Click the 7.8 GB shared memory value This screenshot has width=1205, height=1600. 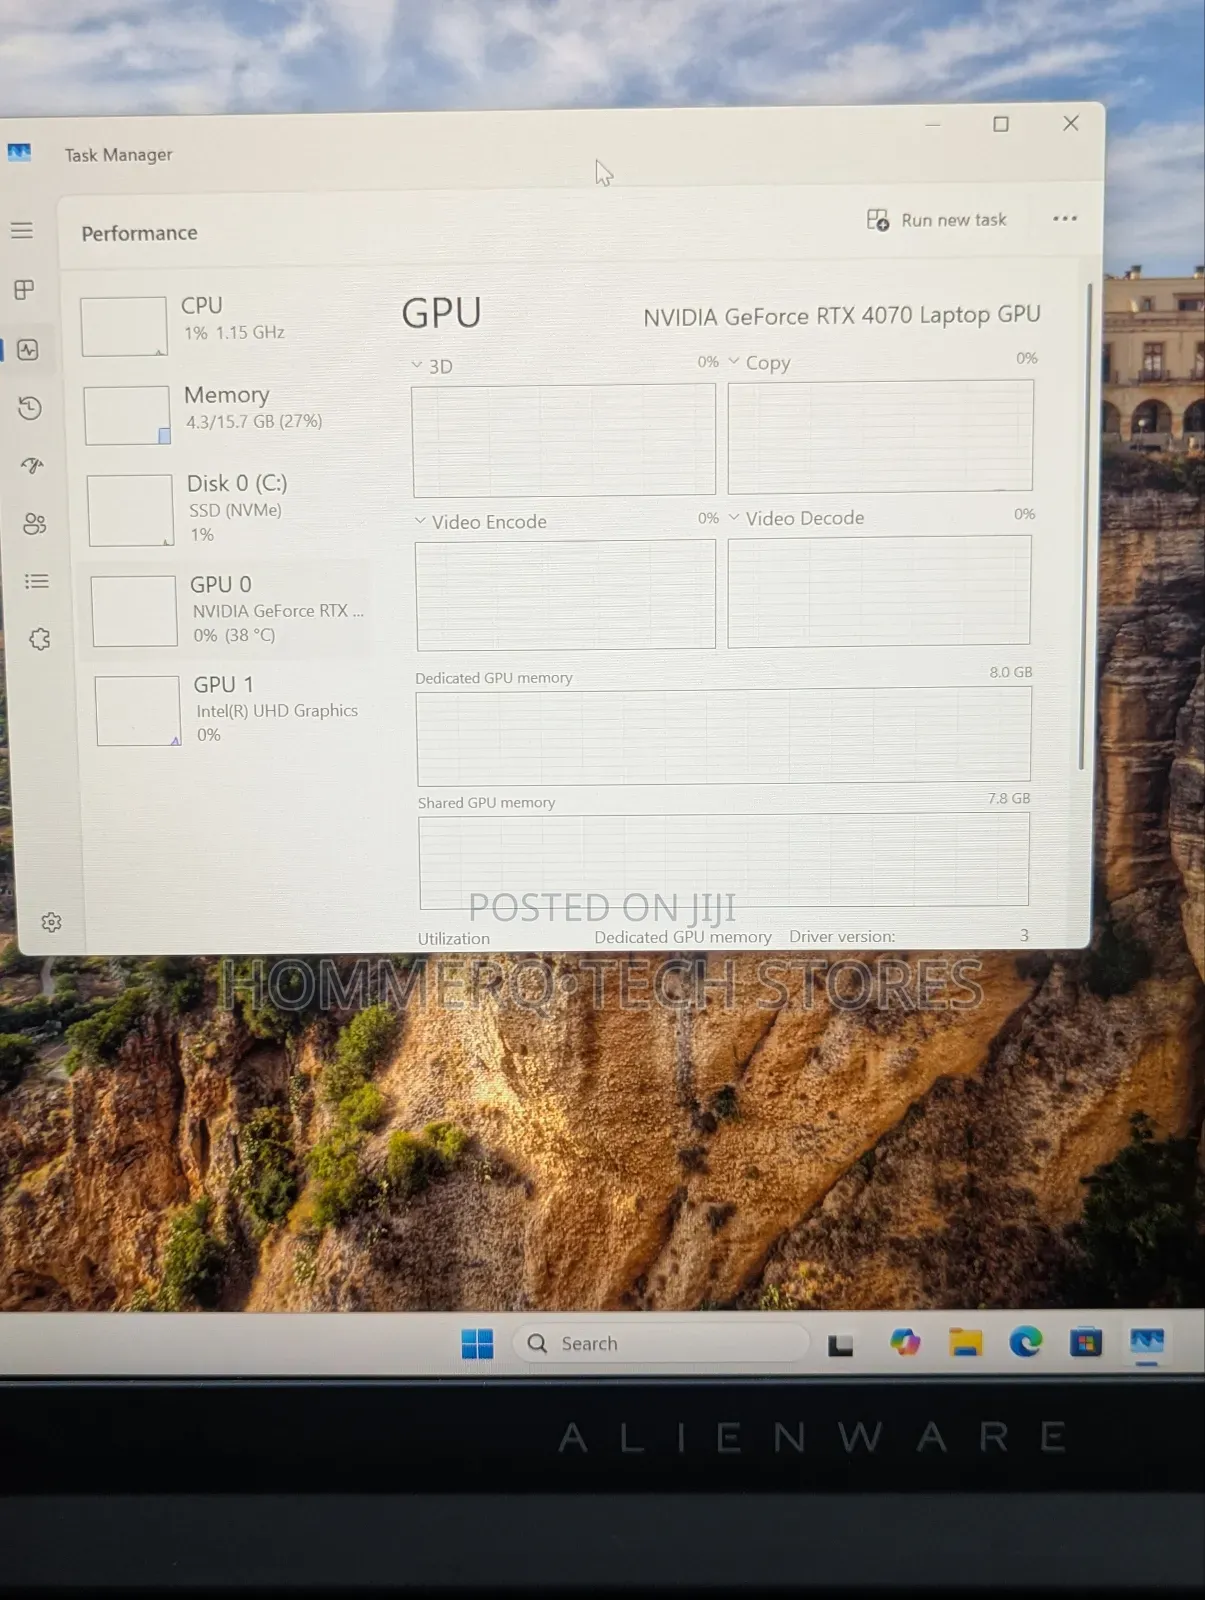pos(1009,798)
